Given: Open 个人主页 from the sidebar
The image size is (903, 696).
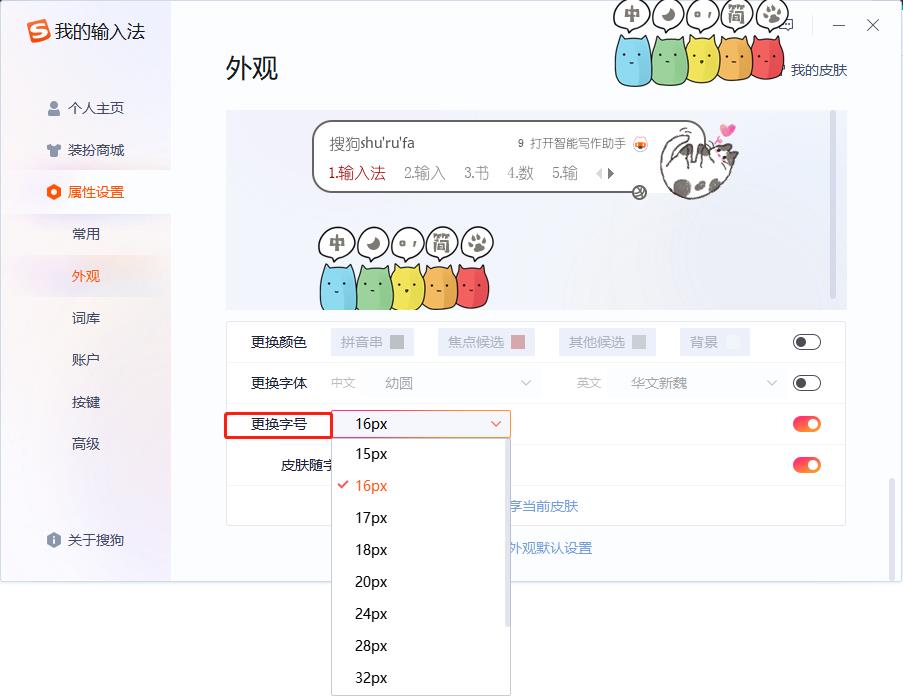Looking at the screenshot, I should [x=95, y=108].
